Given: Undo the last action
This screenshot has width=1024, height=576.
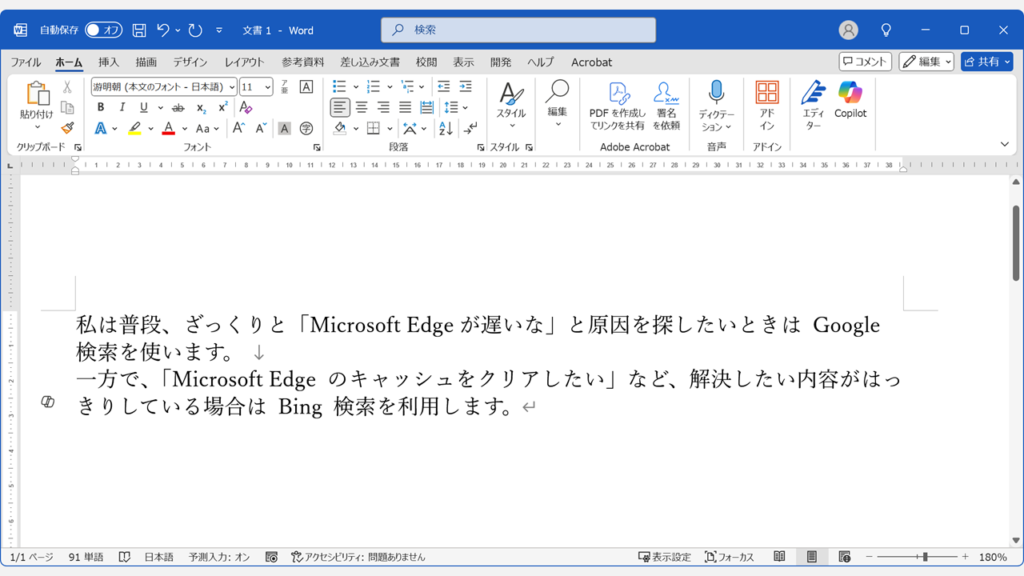Looking at the screenshot, I should point(163,30).
